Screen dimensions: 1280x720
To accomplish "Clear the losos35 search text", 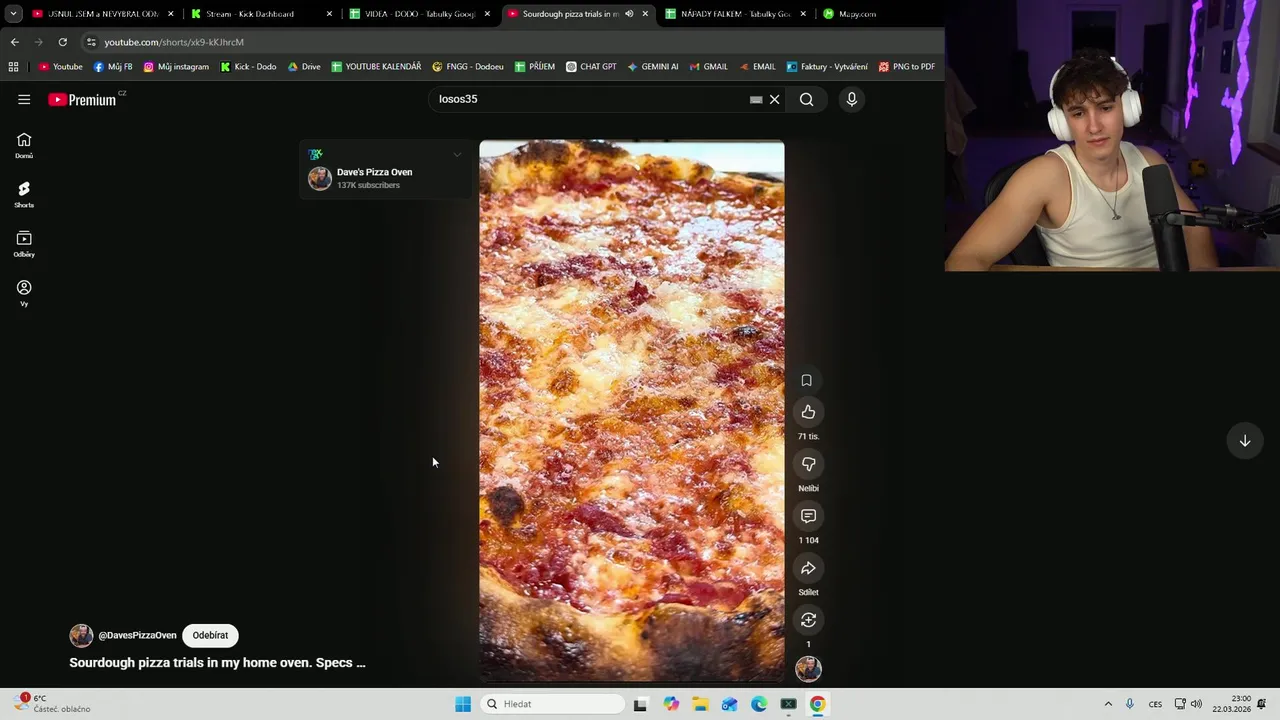I will (x=774, y=99).
